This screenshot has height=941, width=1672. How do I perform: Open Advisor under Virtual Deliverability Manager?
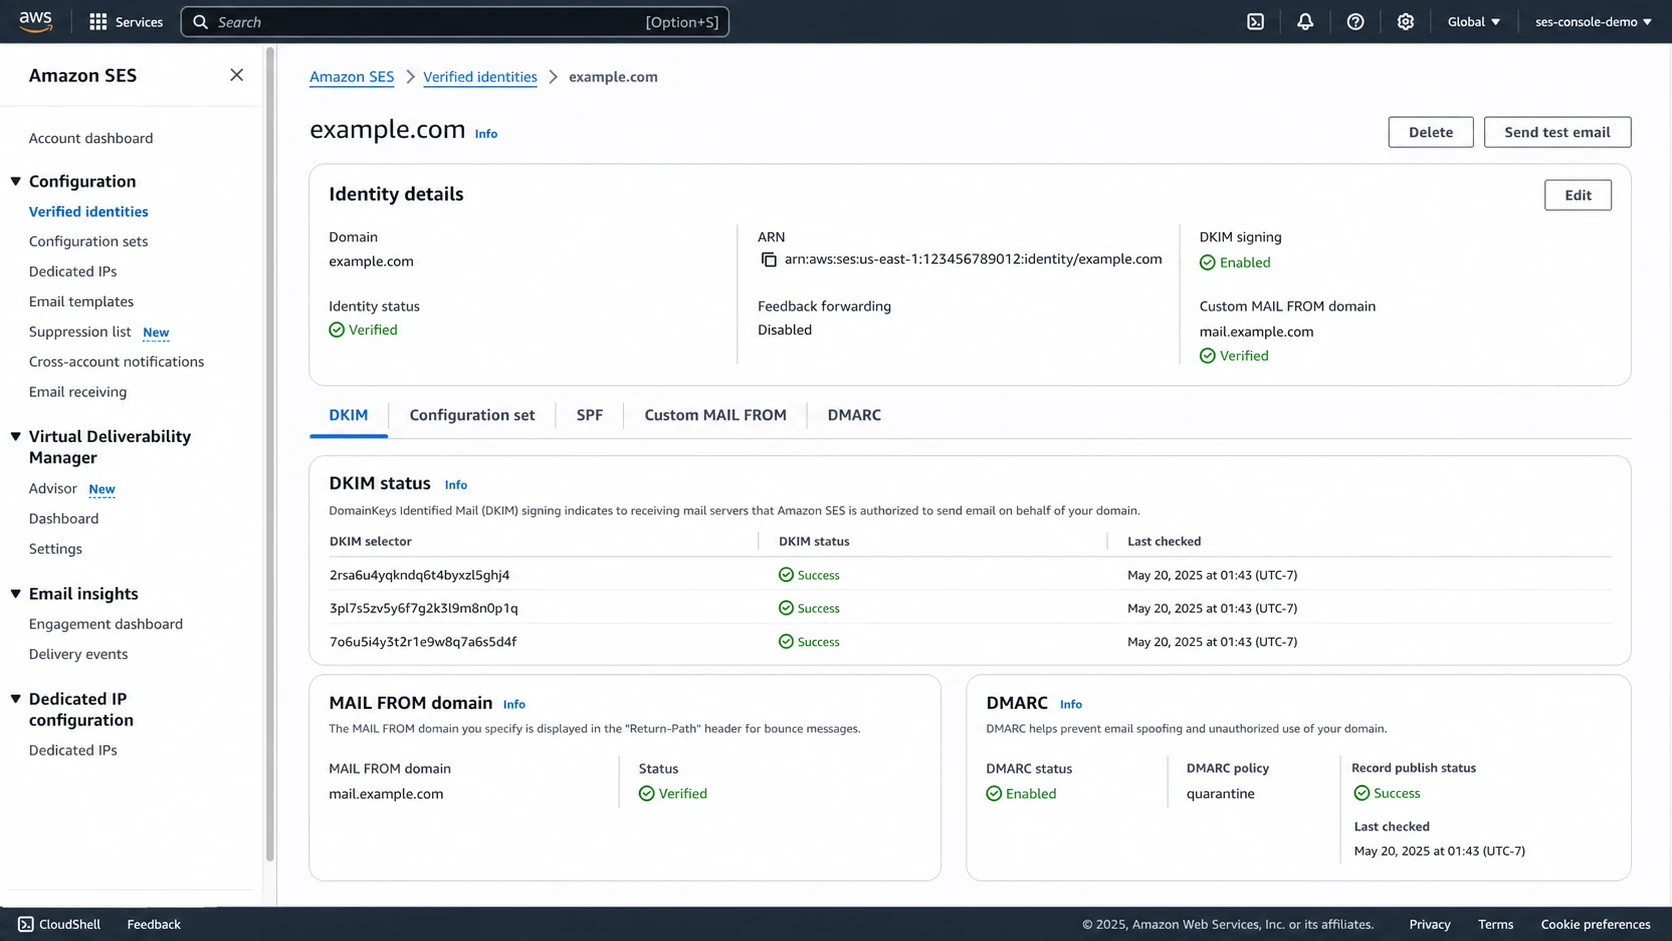pos(53,488)
